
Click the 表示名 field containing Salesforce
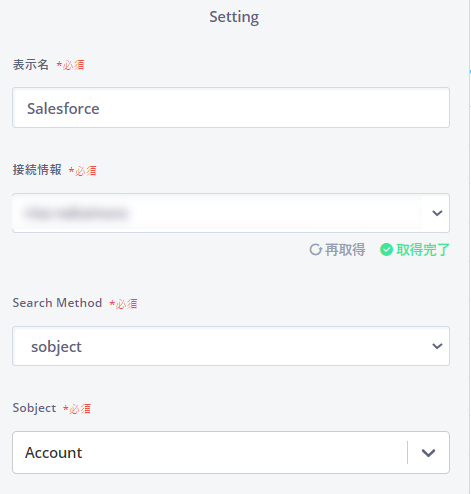[231, 108]
